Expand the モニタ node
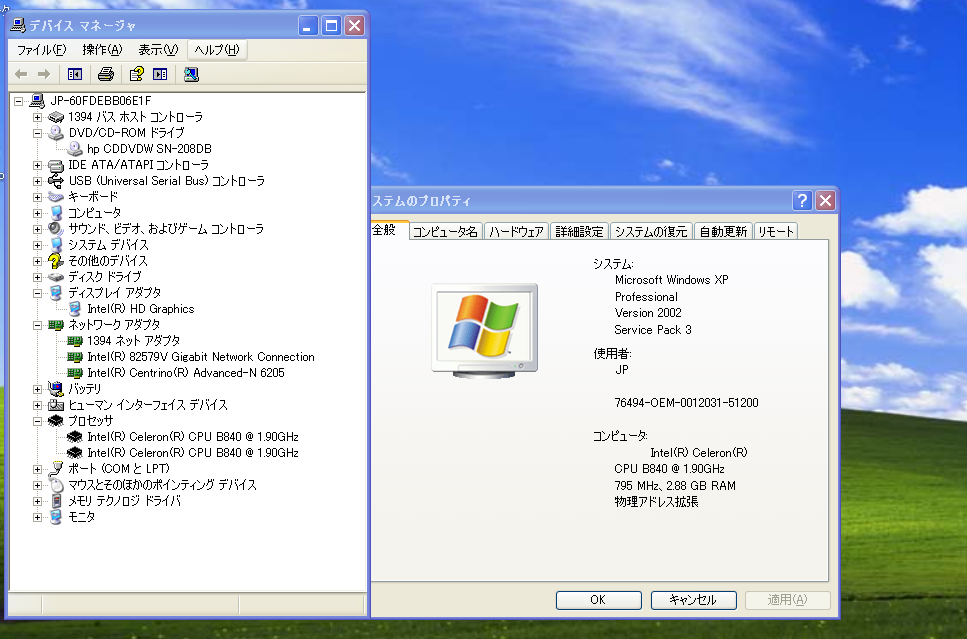Image resolution: width=967 pixels, height=639 pixels. [x=37, y=517]
